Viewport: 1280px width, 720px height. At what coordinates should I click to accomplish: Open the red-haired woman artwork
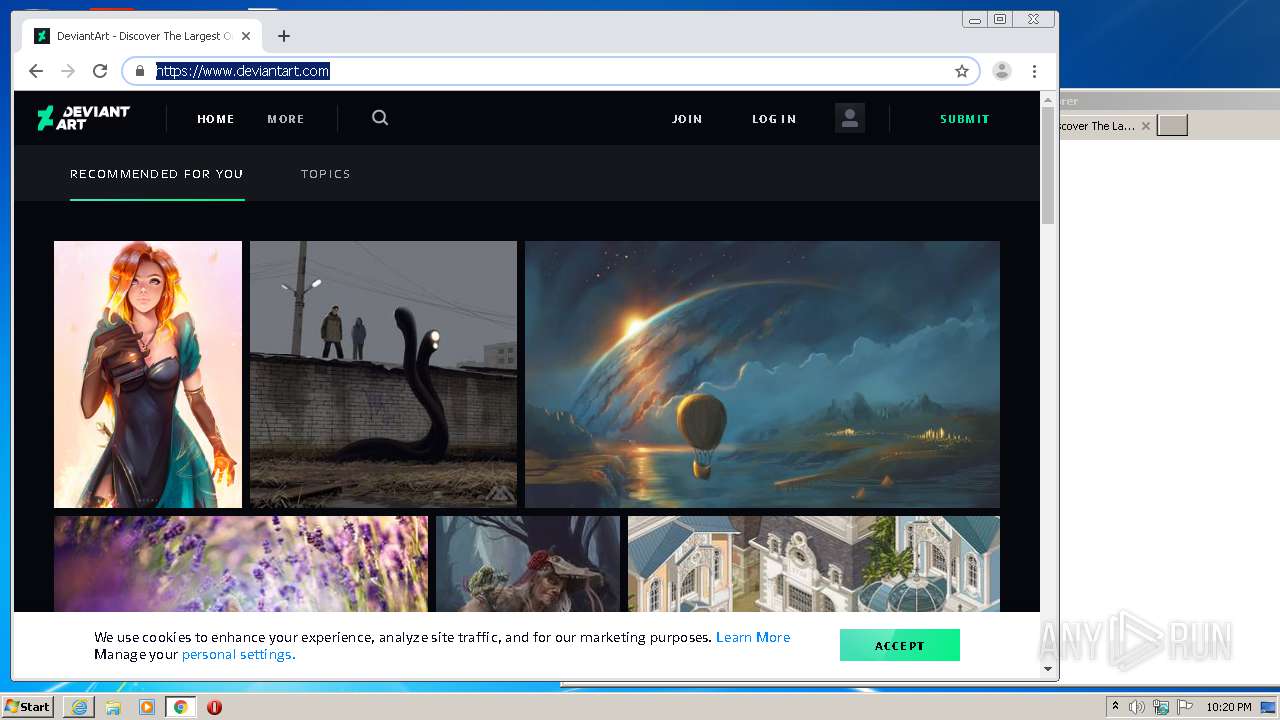[x=148, y=374]
